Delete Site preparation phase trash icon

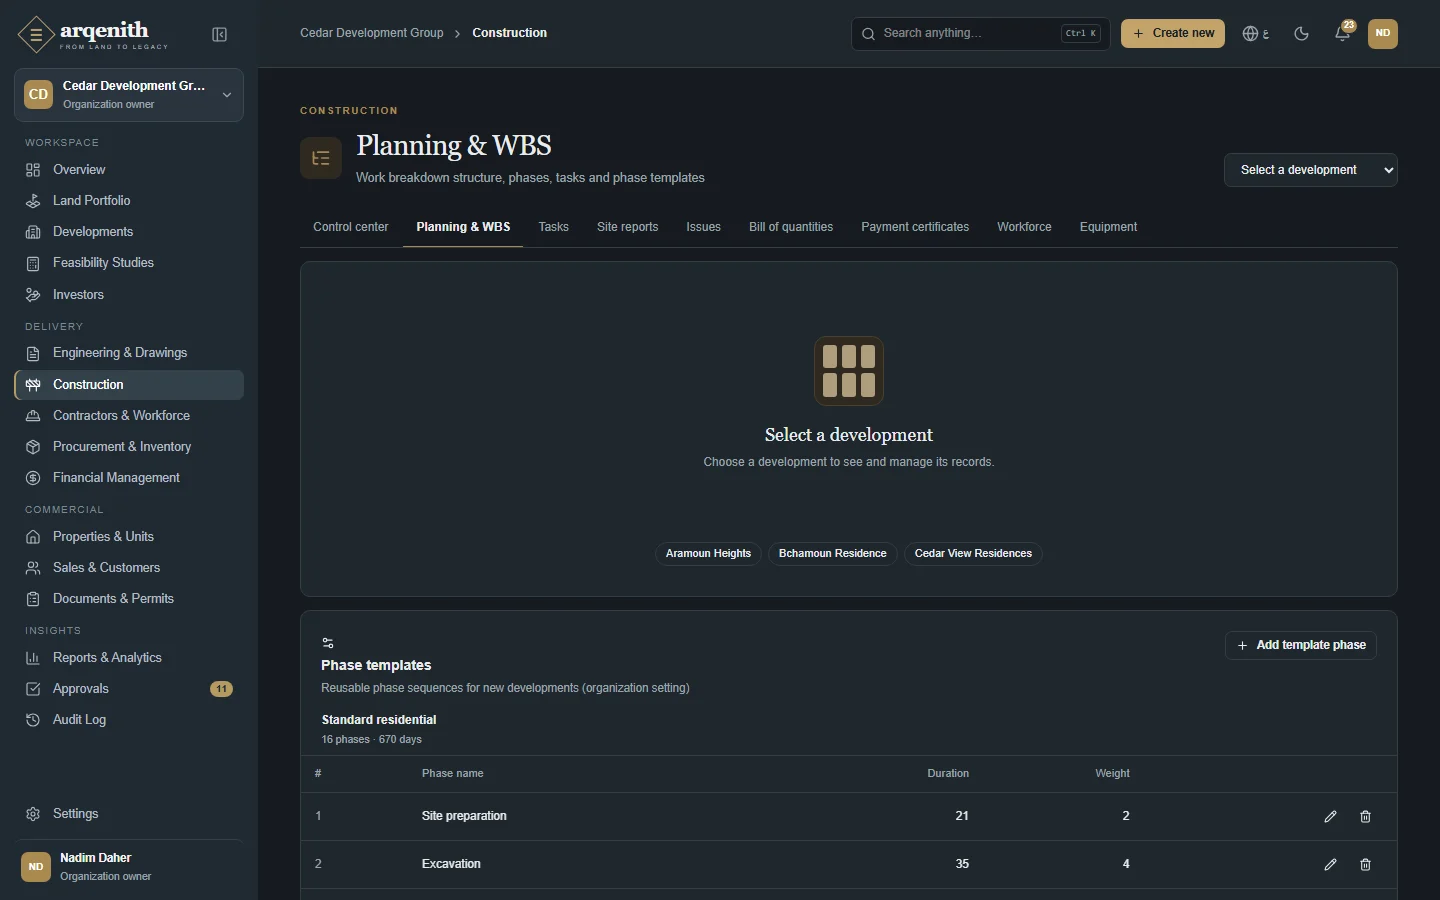(1365, 817)
